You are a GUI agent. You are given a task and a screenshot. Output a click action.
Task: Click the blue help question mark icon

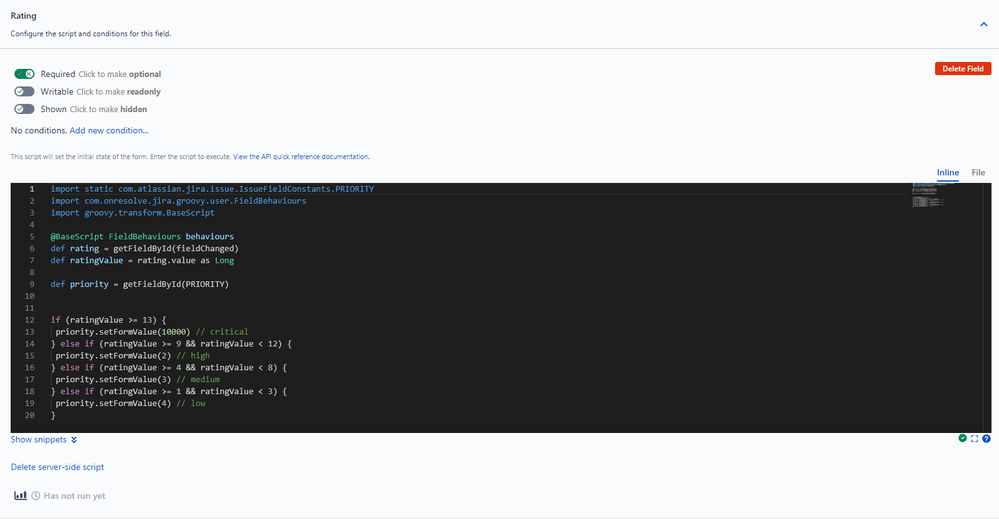tap(986, 438)
